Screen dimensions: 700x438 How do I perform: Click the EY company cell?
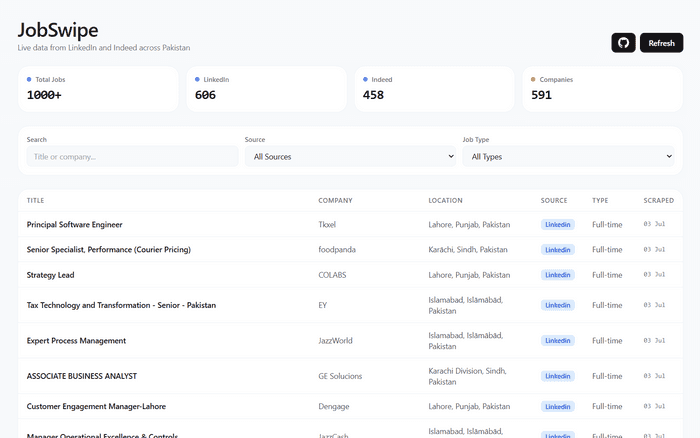[322, 305]
